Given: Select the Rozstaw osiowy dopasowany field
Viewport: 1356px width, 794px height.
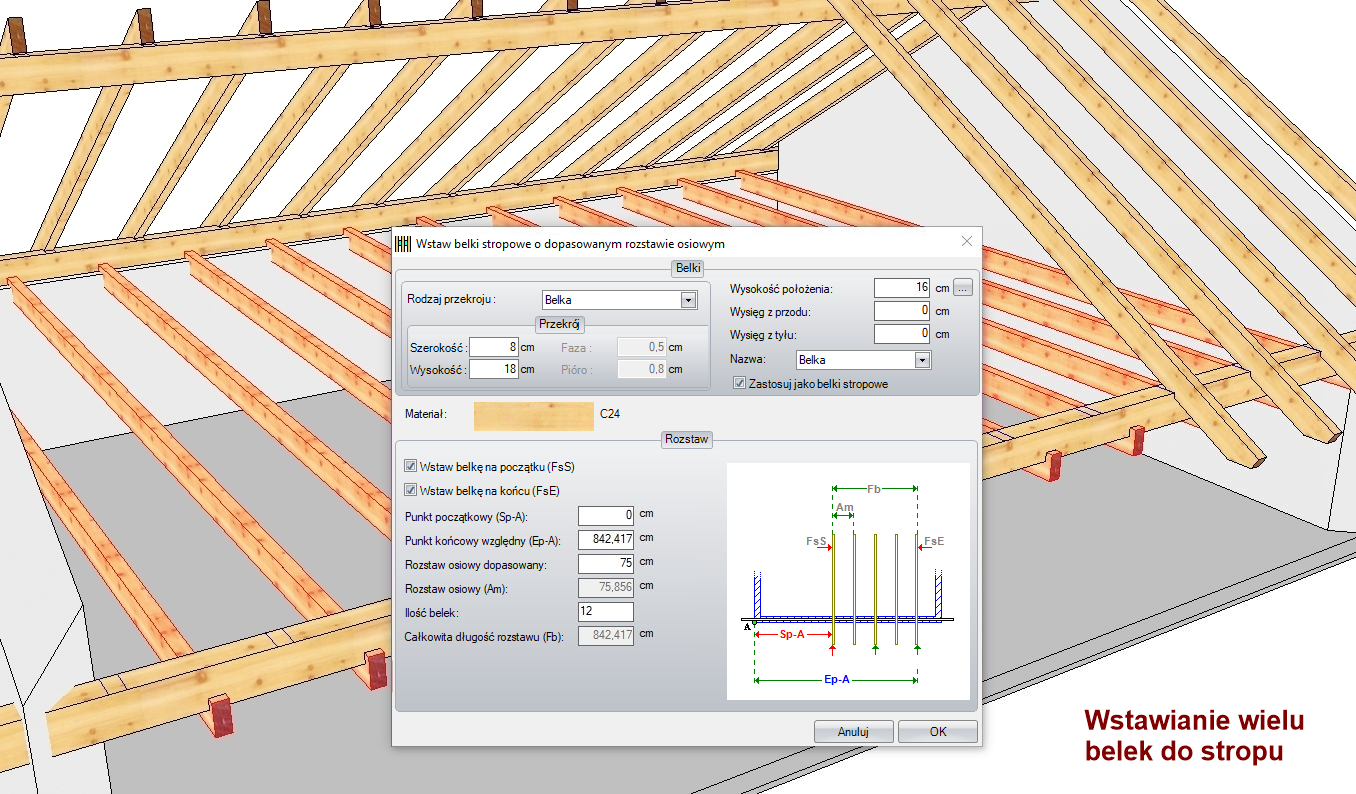Looking at the screenshot, I should tap(605, 564).
